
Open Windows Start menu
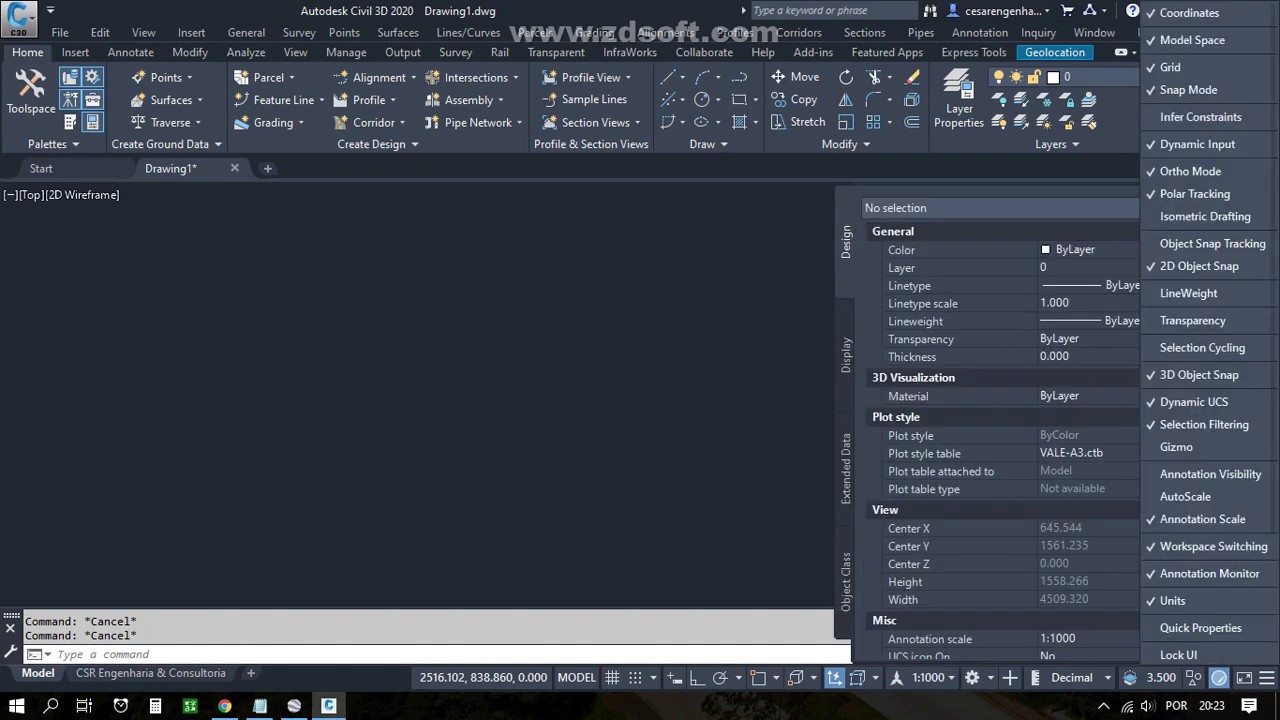(16, 706)
